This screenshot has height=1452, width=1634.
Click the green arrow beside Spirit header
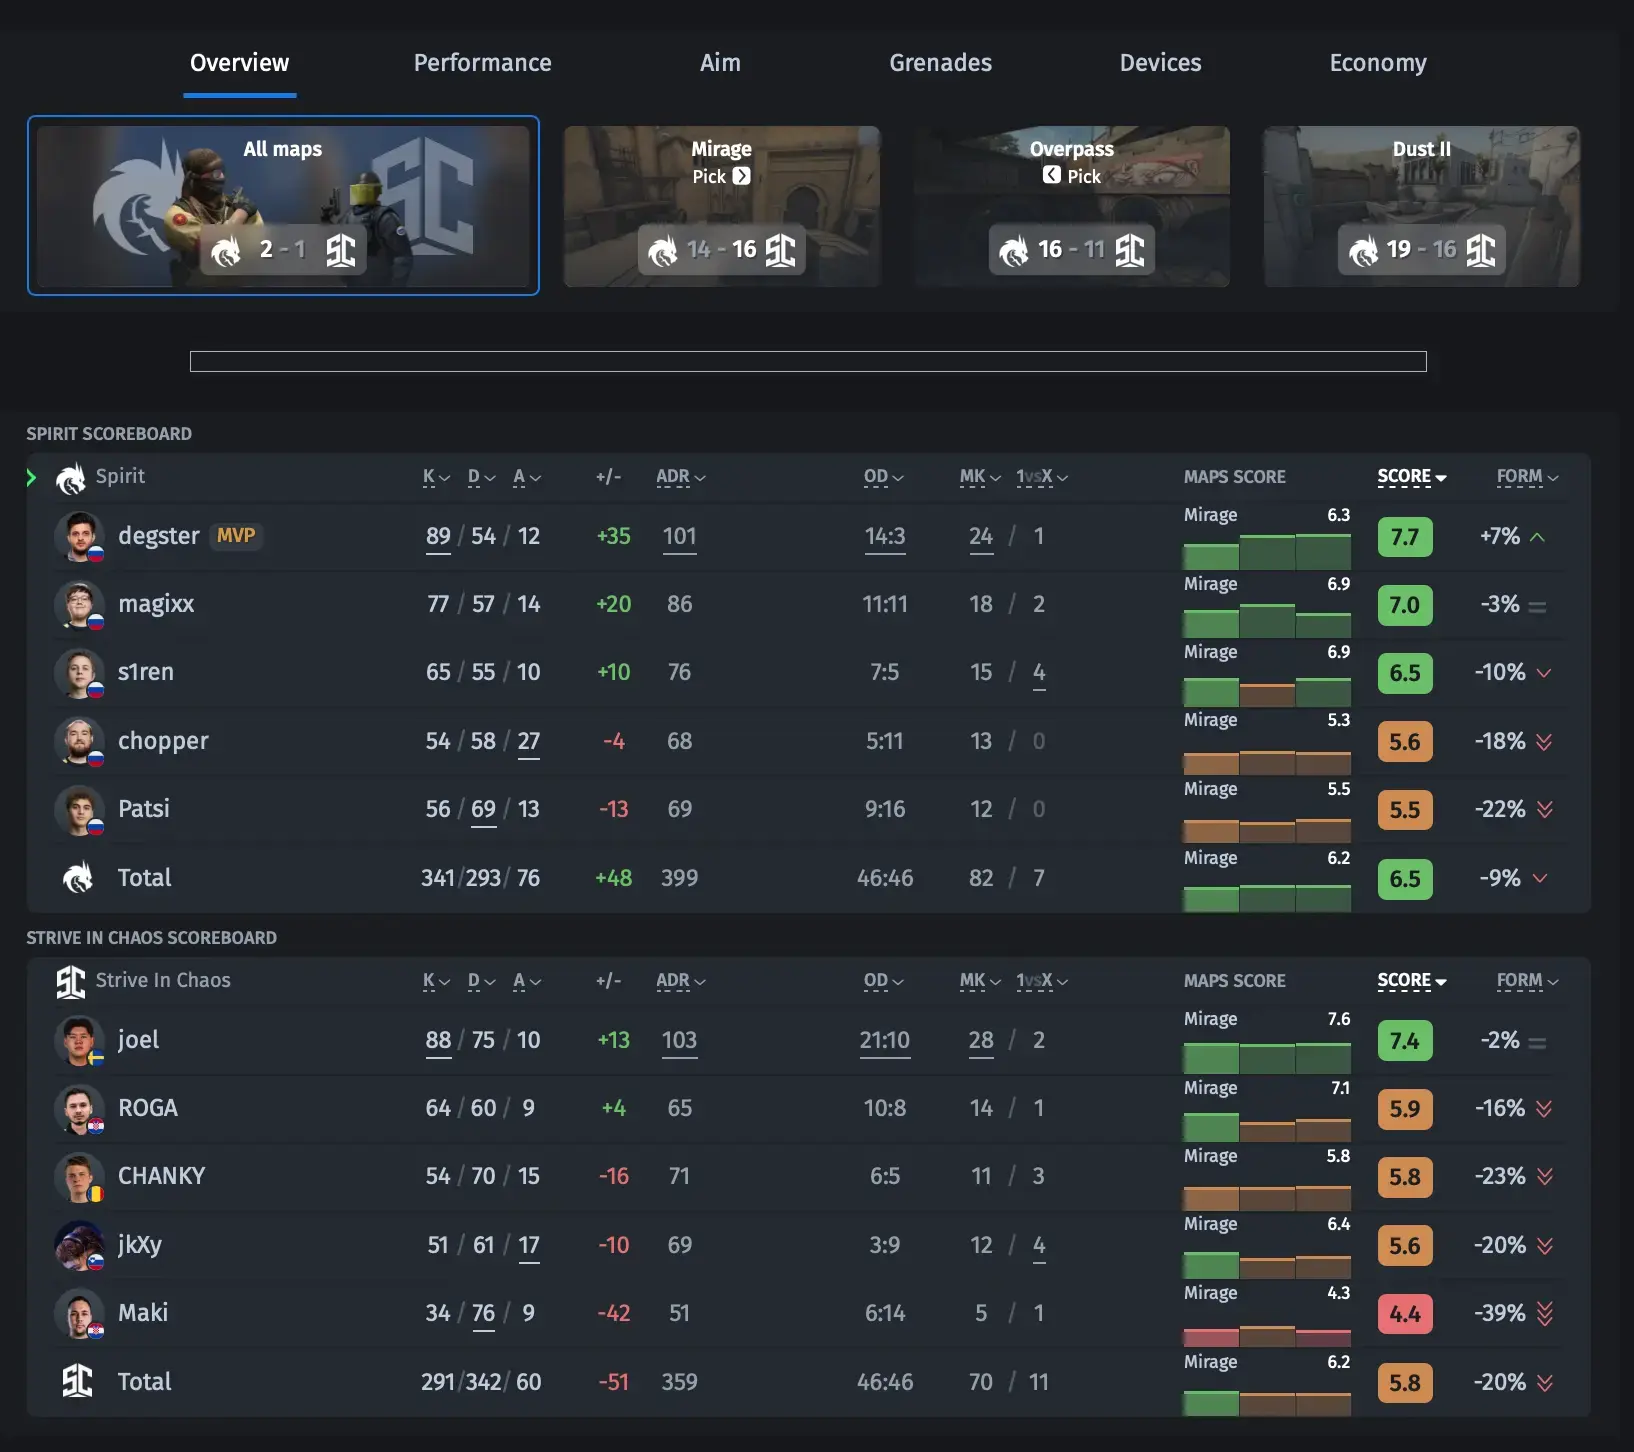32,478
